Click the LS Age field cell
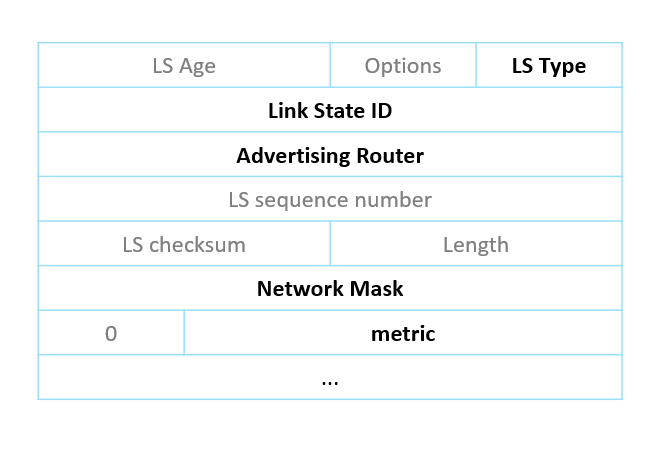This screenshot has width=655, height=464. pos(184,65)
